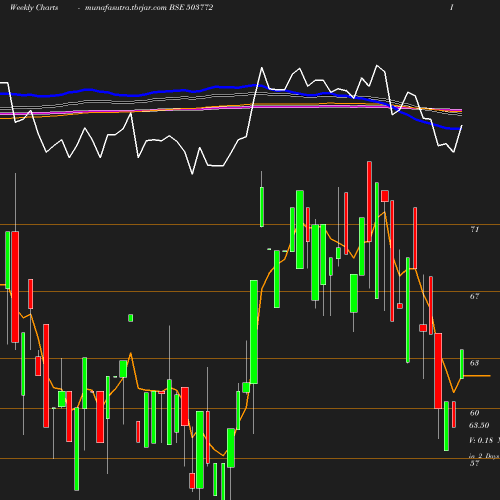Click the 63 price axis label
500x500 pixels.
(475, 363)
